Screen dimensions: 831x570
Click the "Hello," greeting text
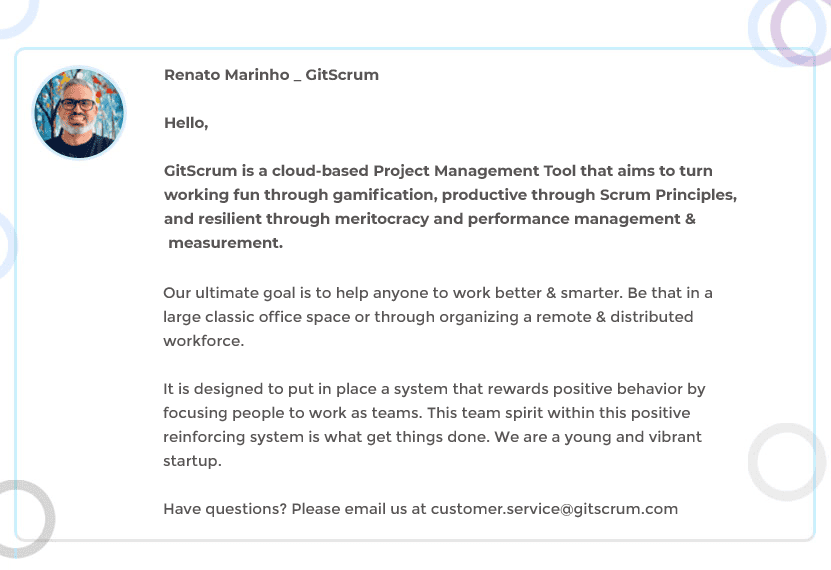click(x=186, y=124)
